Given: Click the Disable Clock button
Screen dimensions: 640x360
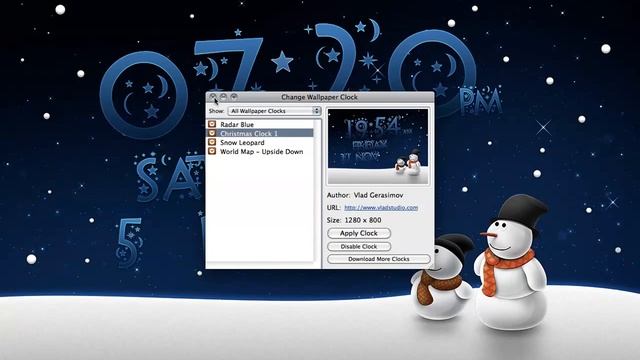Looking at the screenshot, I should pyautogui.click(x=359, y=247).
